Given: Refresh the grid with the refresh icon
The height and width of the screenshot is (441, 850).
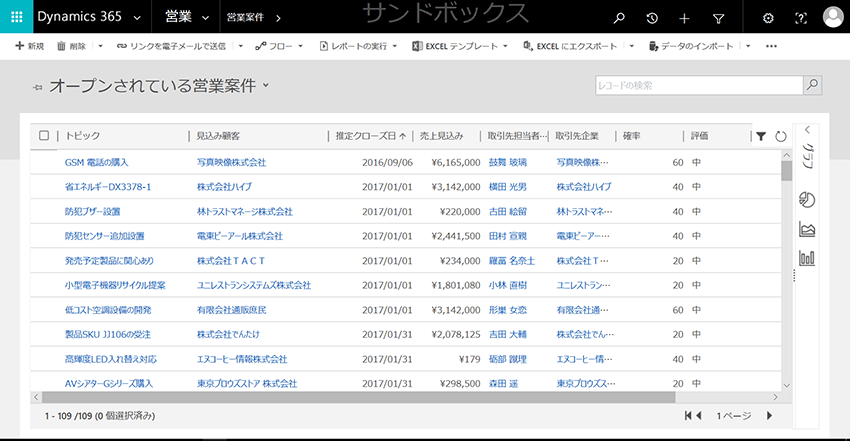Looking at the screenshot, I should coord(781,137).
